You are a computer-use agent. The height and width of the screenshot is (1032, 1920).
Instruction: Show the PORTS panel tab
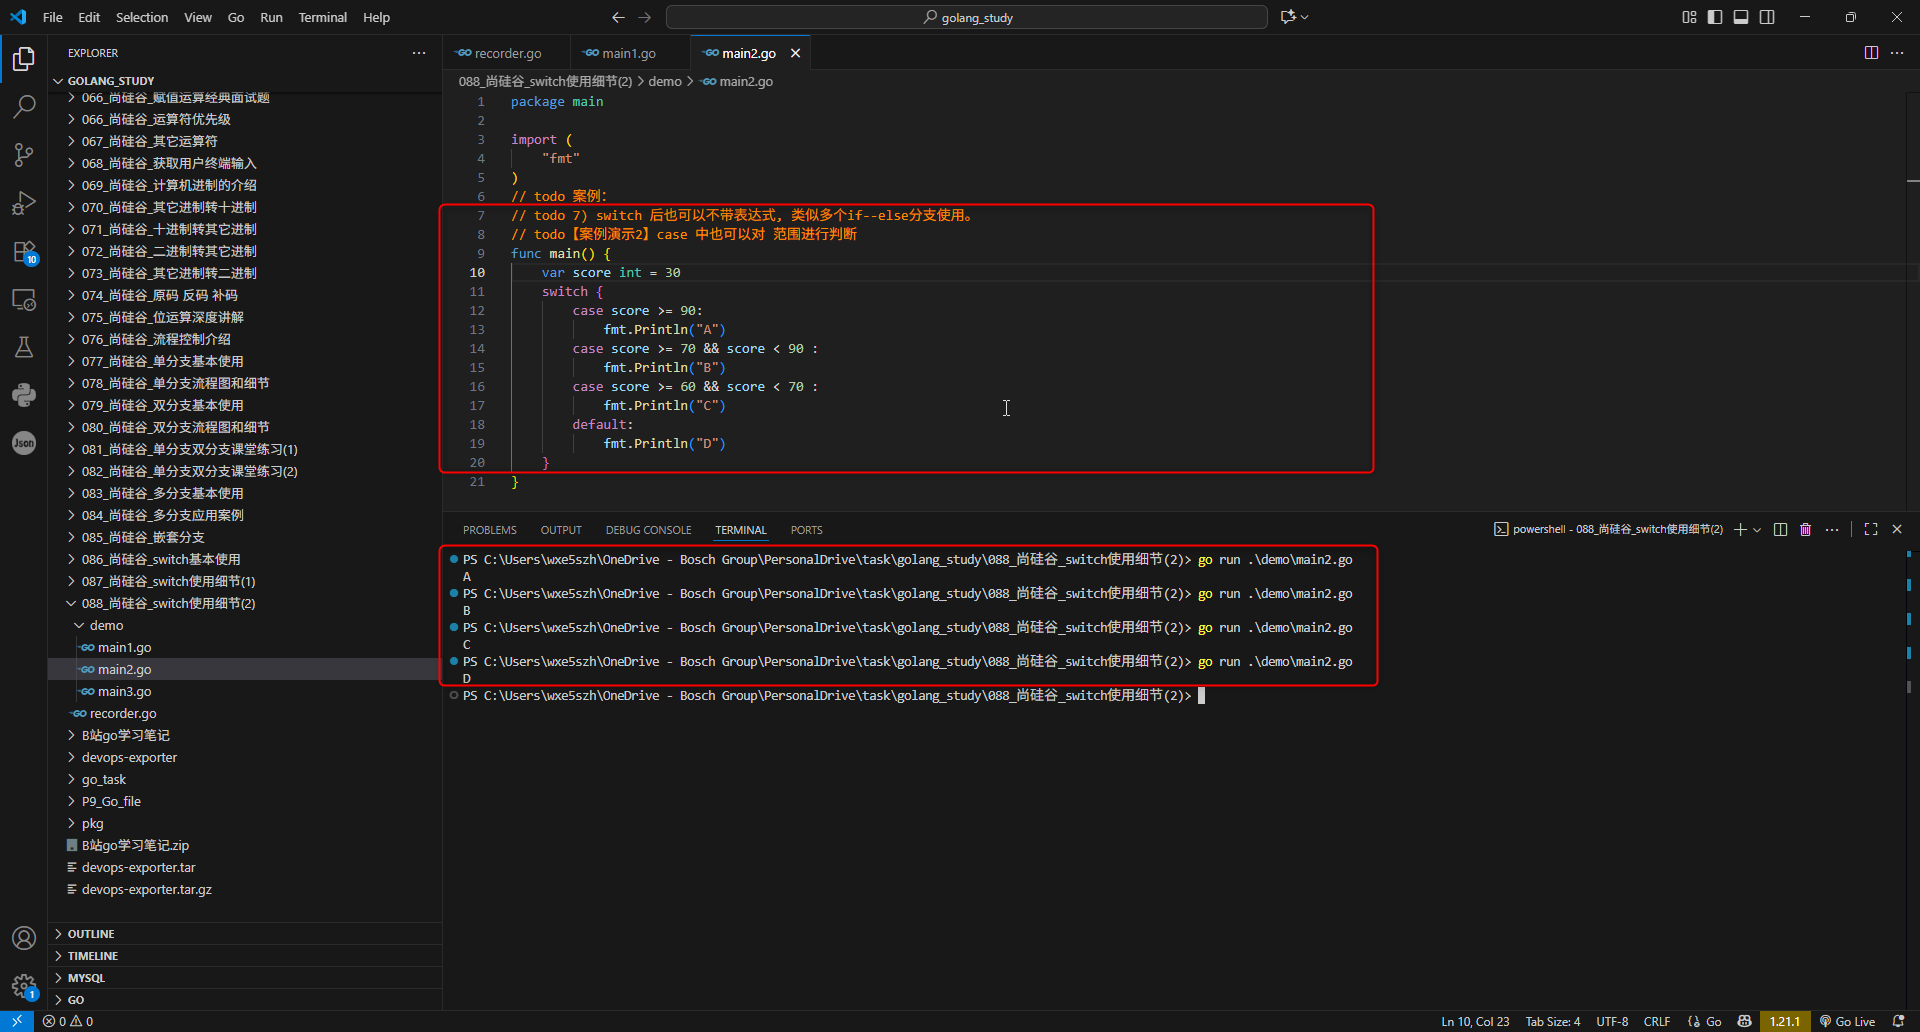click(806, 530)
